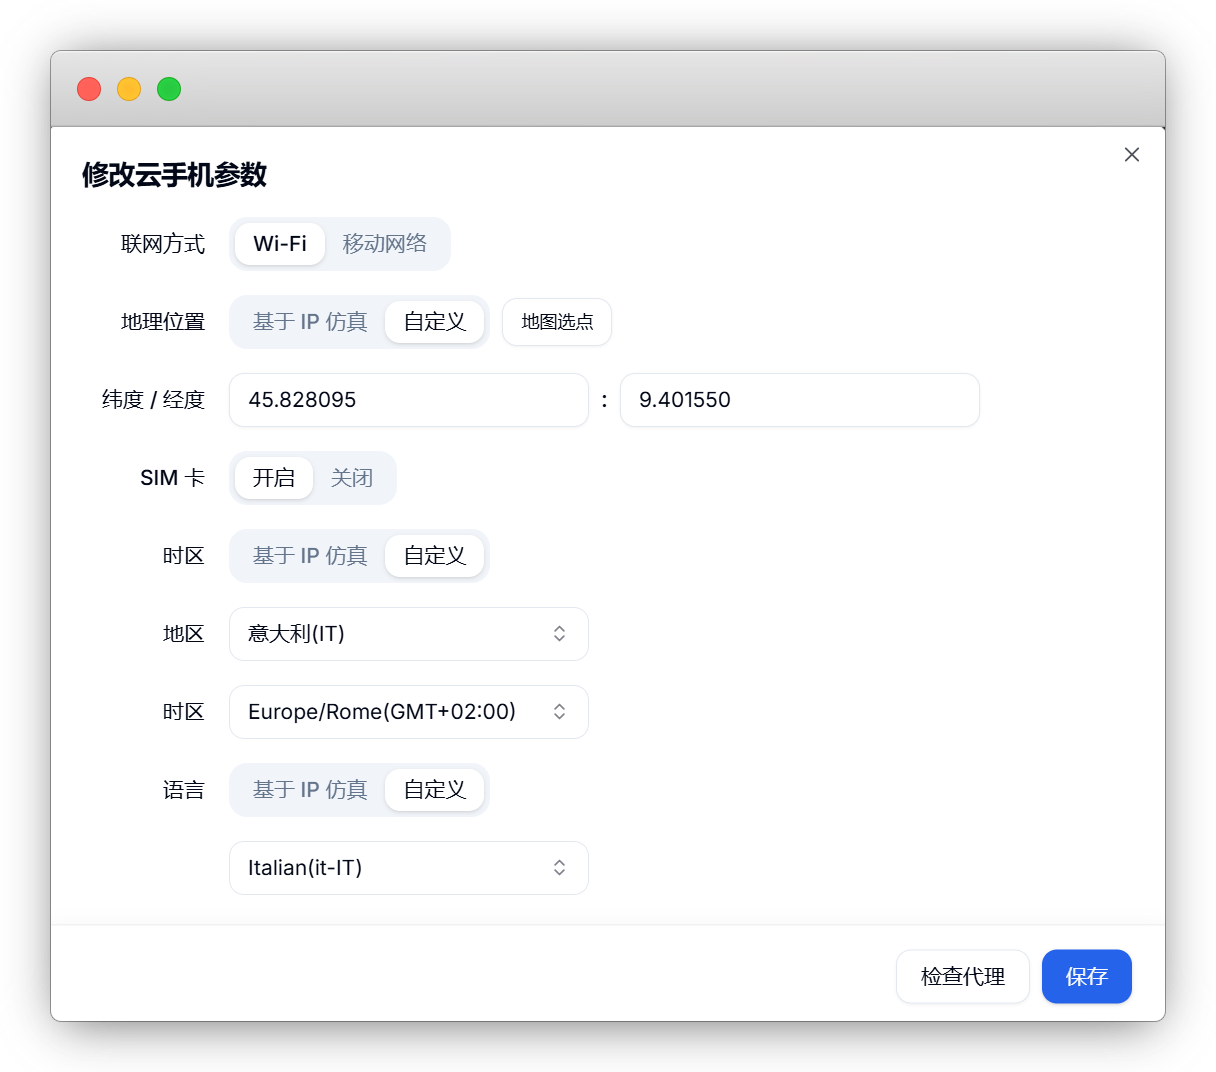Image resolution: width=1216 pixels, height=1072 pixels.
Task: Click the green full-screen window button
Action: tap(169, 89)
